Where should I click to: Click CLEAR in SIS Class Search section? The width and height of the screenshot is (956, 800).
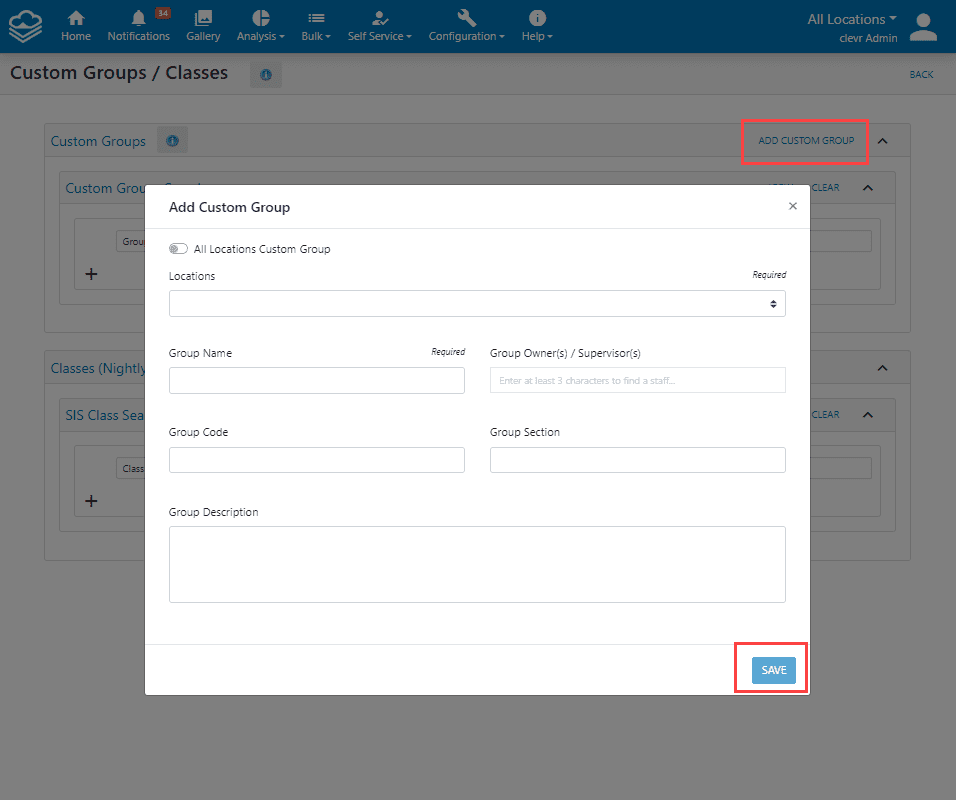tap(826, 415)
